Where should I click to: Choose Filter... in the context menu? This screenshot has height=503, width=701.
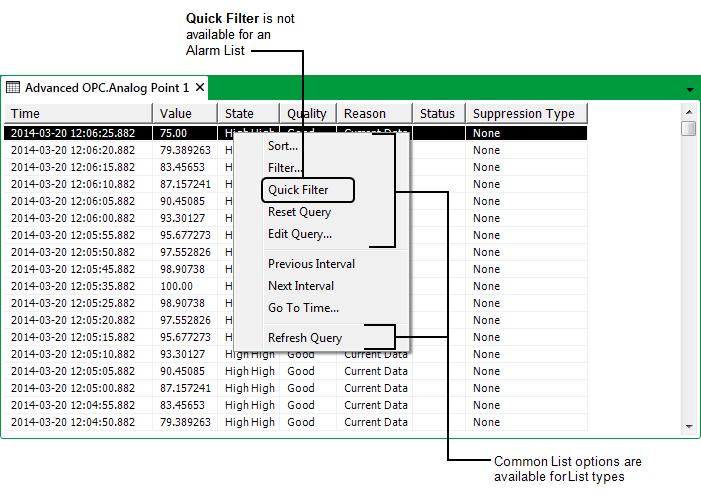pos(285,168)
